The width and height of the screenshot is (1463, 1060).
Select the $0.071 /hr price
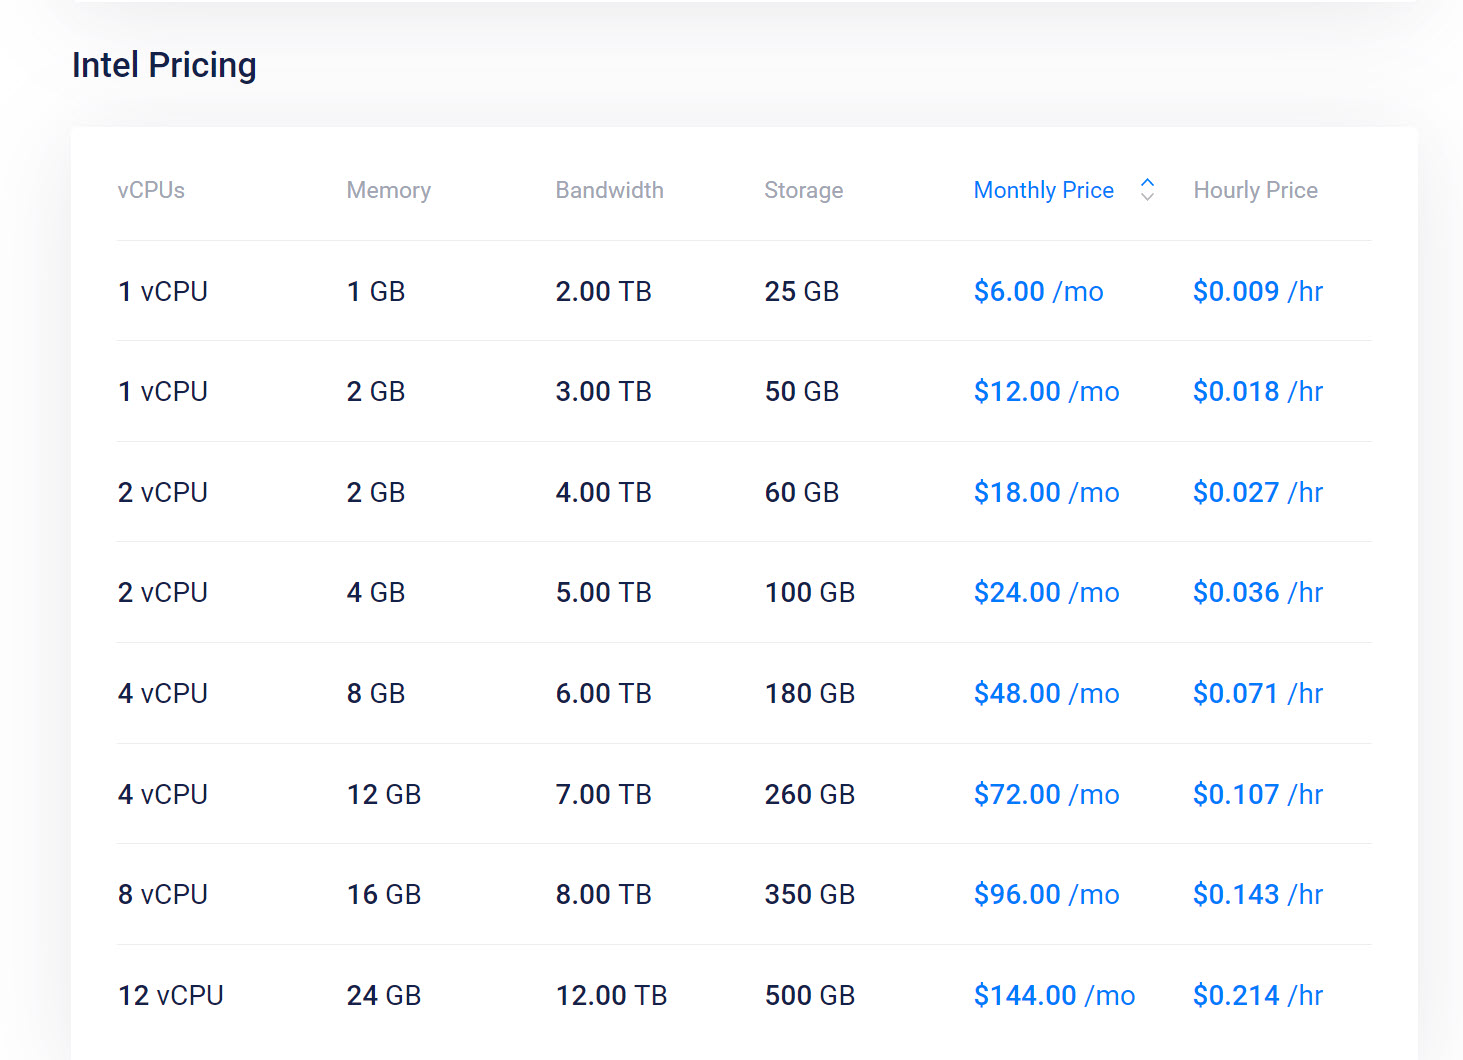click(x=1257, y=693)
